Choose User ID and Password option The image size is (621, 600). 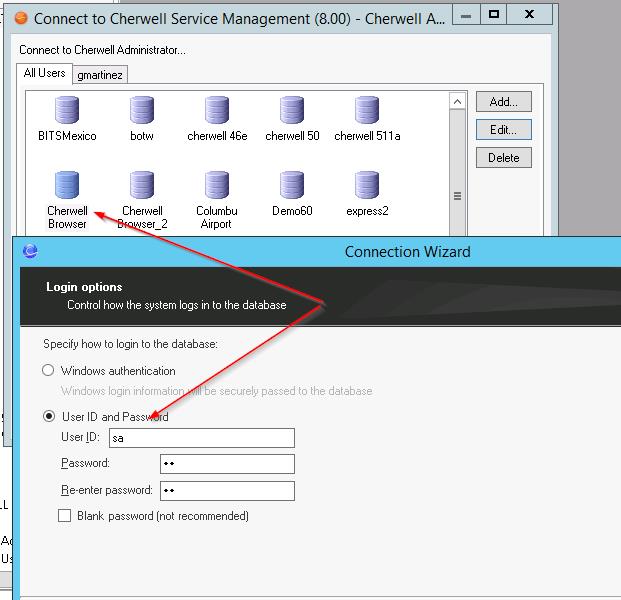point(48,417)
